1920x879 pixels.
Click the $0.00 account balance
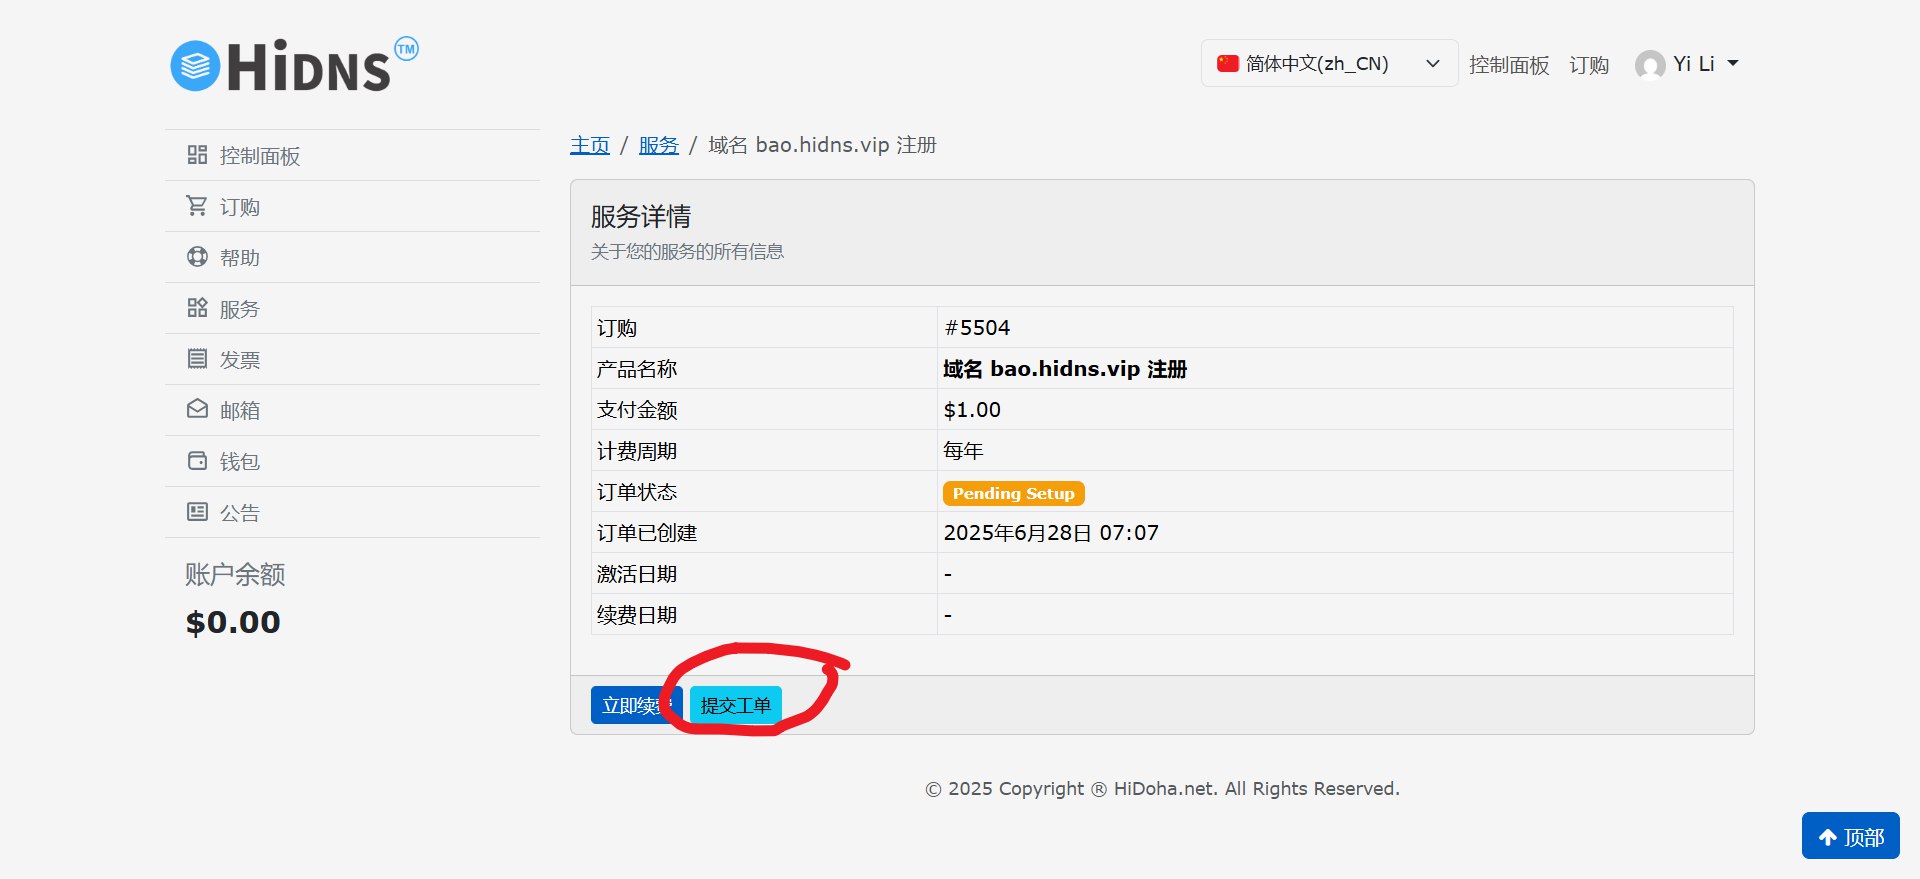point(233,622)
